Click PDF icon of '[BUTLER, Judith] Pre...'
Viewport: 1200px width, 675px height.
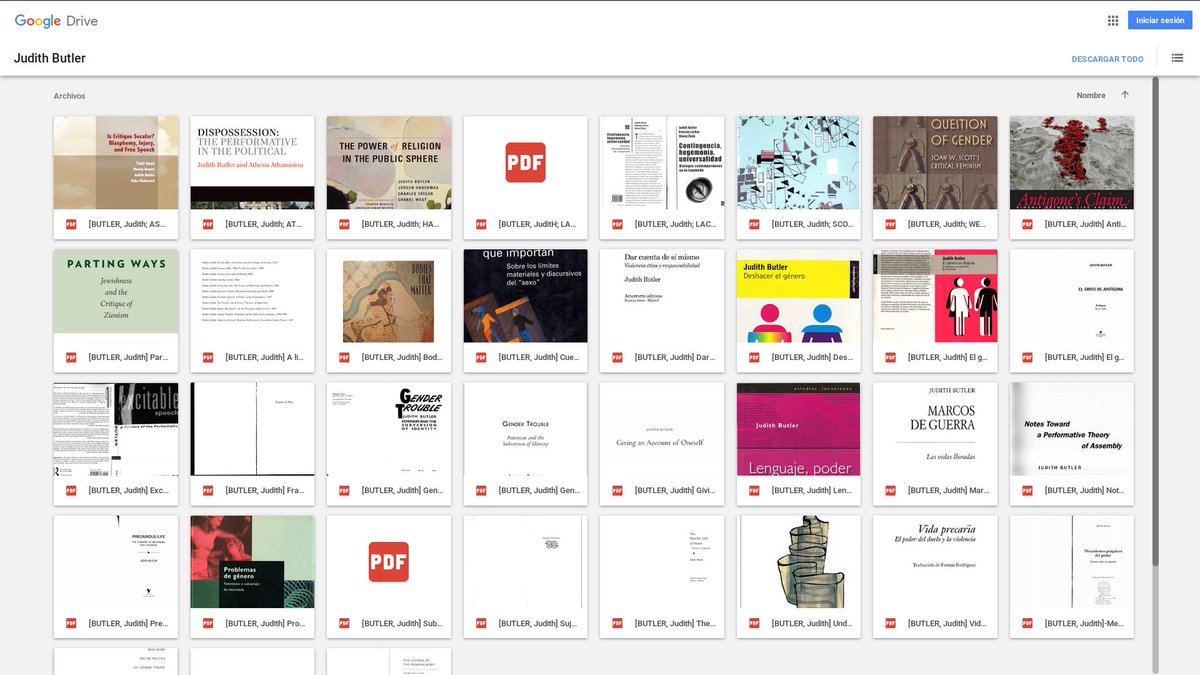tap(71, 623)
